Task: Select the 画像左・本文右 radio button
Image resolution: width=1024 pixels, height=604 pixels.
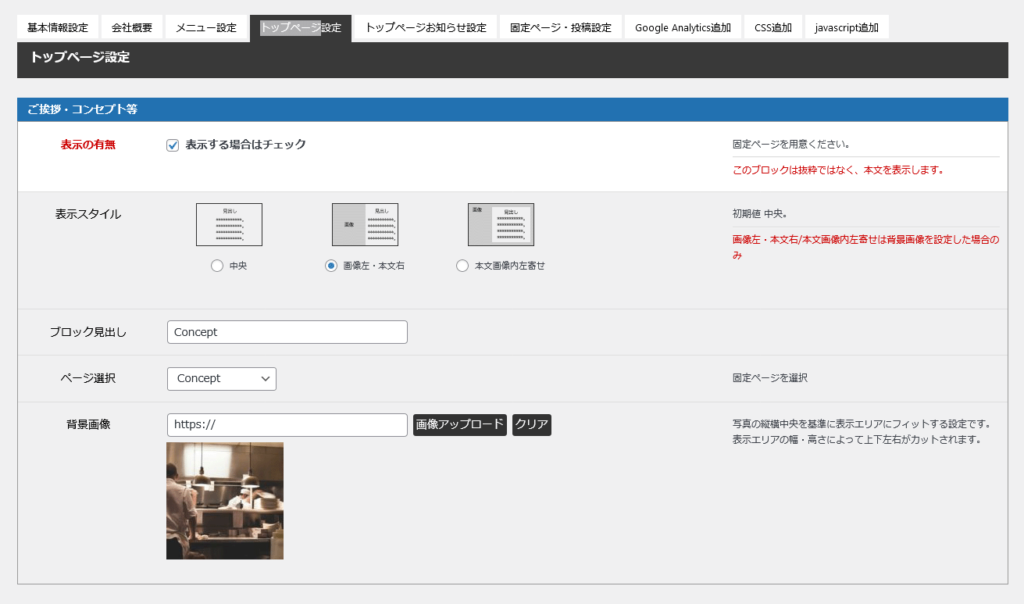Action: (x=331, y=266)
